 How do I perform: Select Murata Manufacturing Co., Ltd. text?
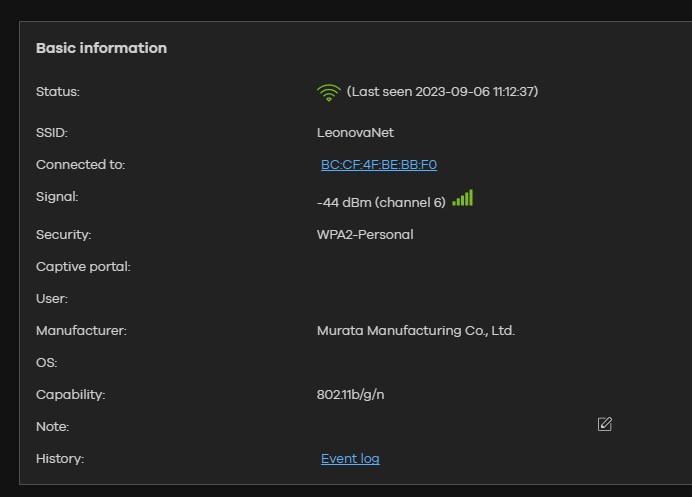415,331
